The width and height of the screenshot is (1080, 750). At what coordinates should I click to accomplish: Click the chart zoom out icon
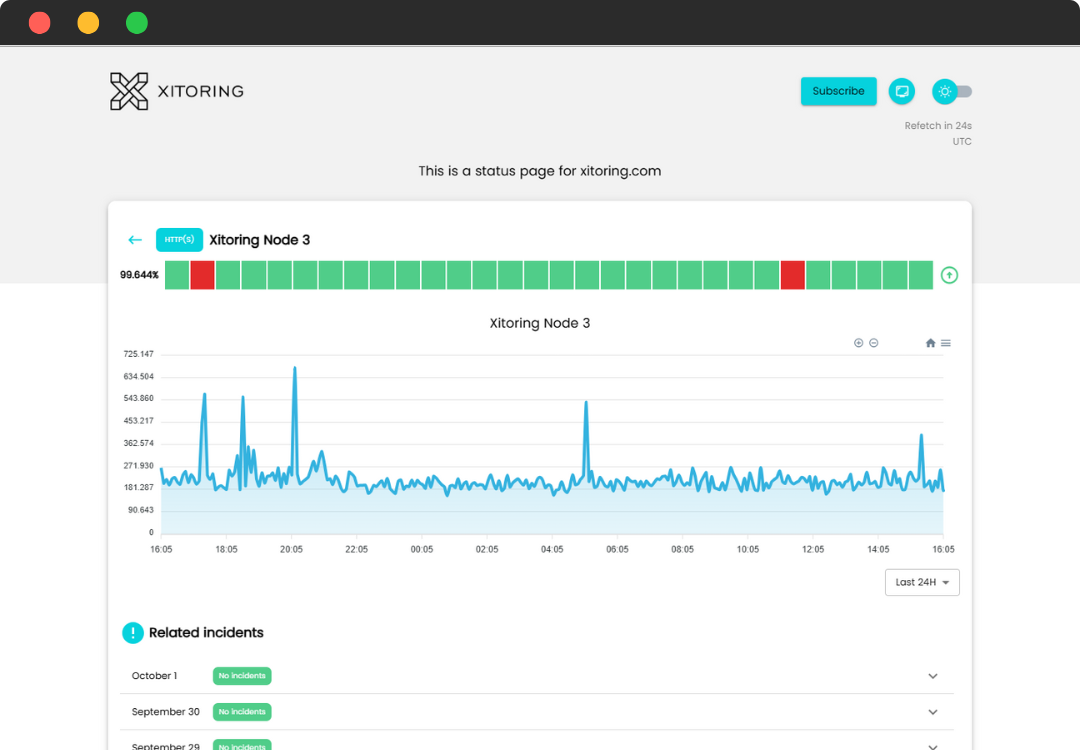(873, 343)
